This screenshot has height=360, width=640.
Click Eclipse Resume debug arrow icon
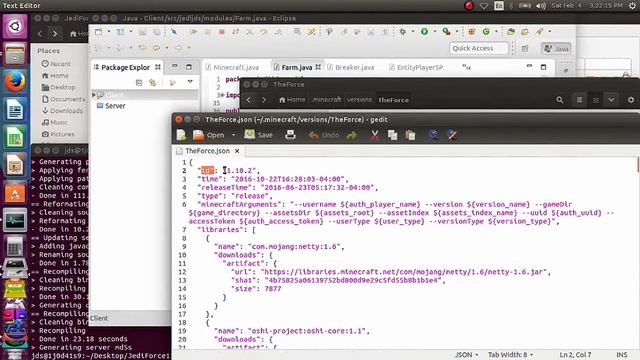[193, 31]
